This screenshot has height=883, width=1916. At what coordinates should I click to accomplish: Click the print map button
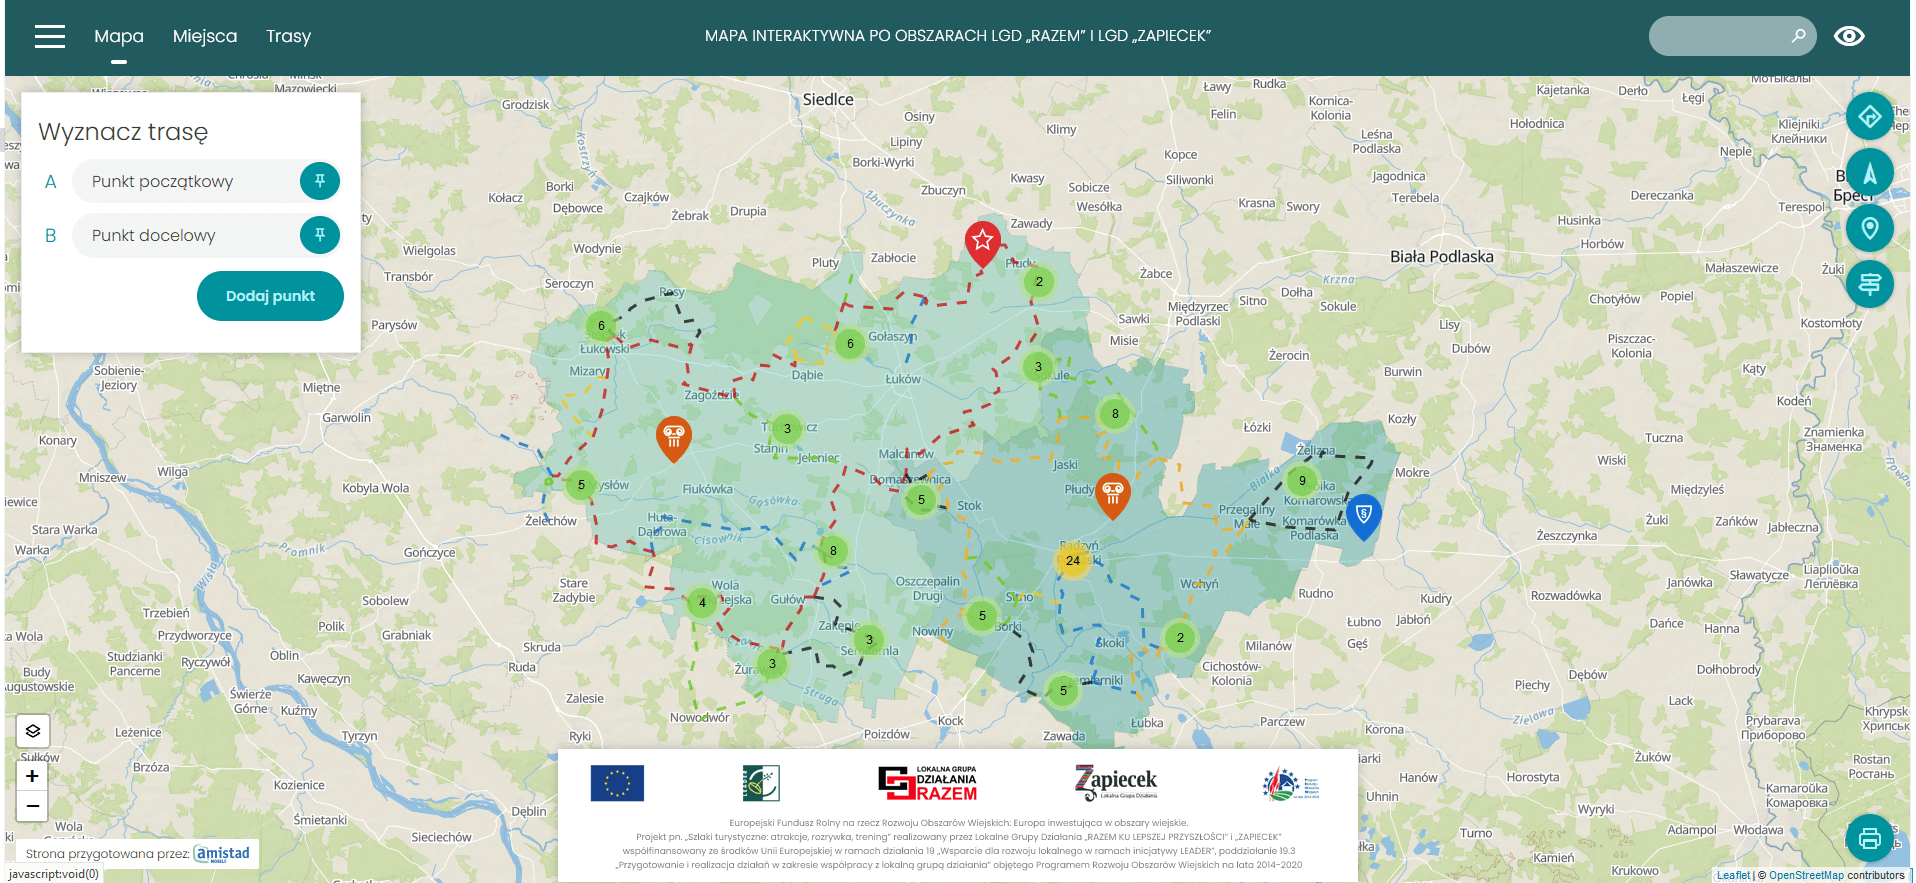(x=1869, y=838)
